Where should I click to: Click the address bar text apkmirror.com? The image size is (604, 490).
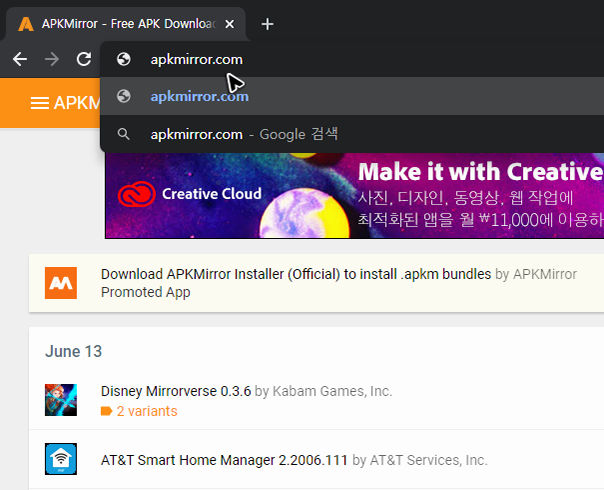[196, 60]
